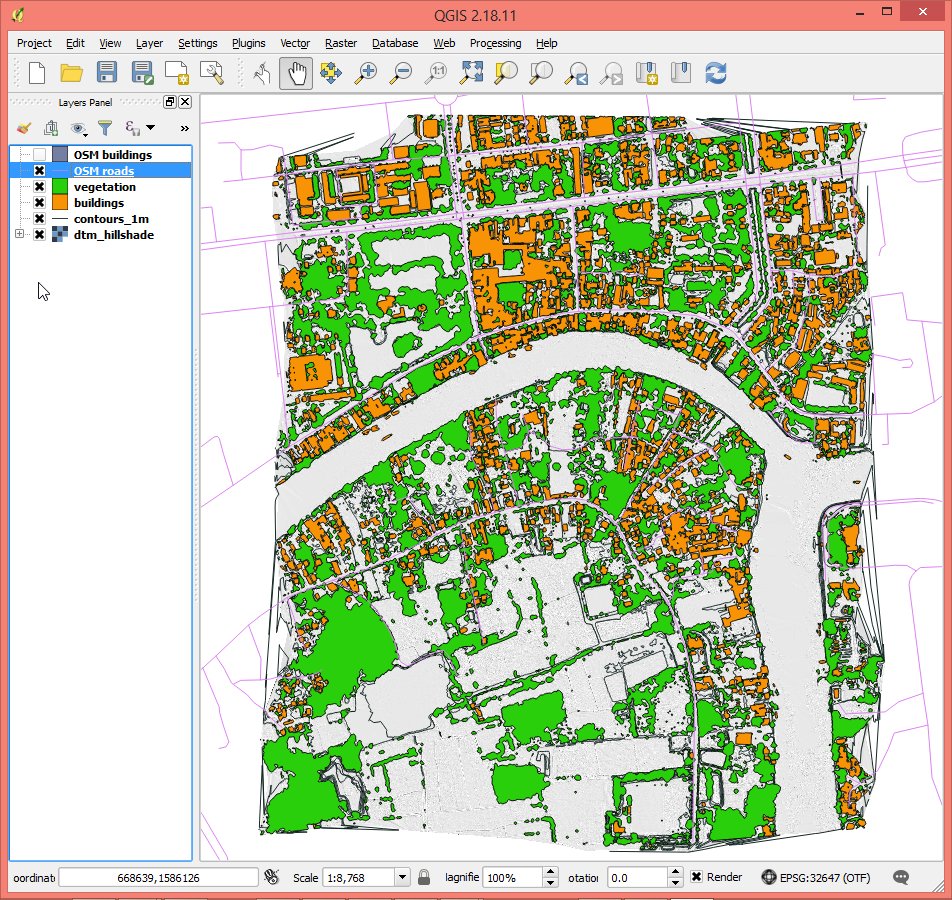Select the Pan Map hand tool
The height and width of the screenshot is (900, 952).
pyautogui.click(x=296, y=73)
